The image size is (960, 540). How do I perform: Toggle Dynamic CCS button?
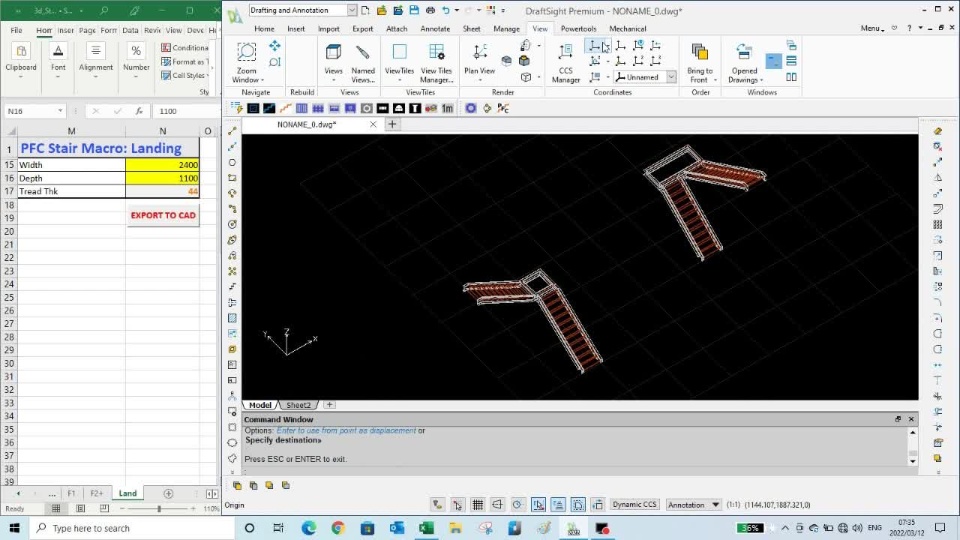pyautogui.click(x=634, y=504)
